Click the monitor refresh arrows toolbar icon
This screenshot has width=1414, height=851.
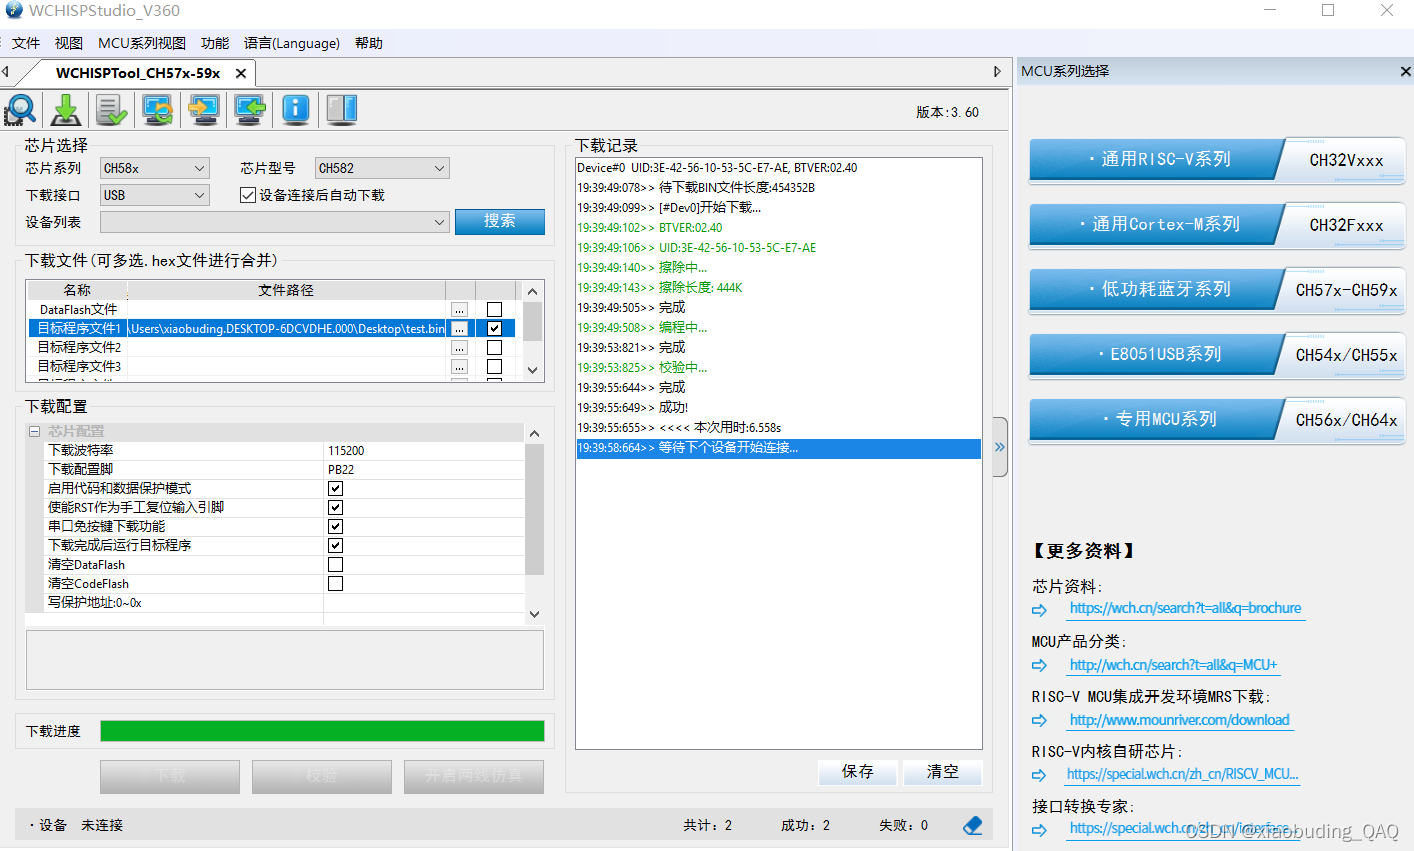coord(158,110)
